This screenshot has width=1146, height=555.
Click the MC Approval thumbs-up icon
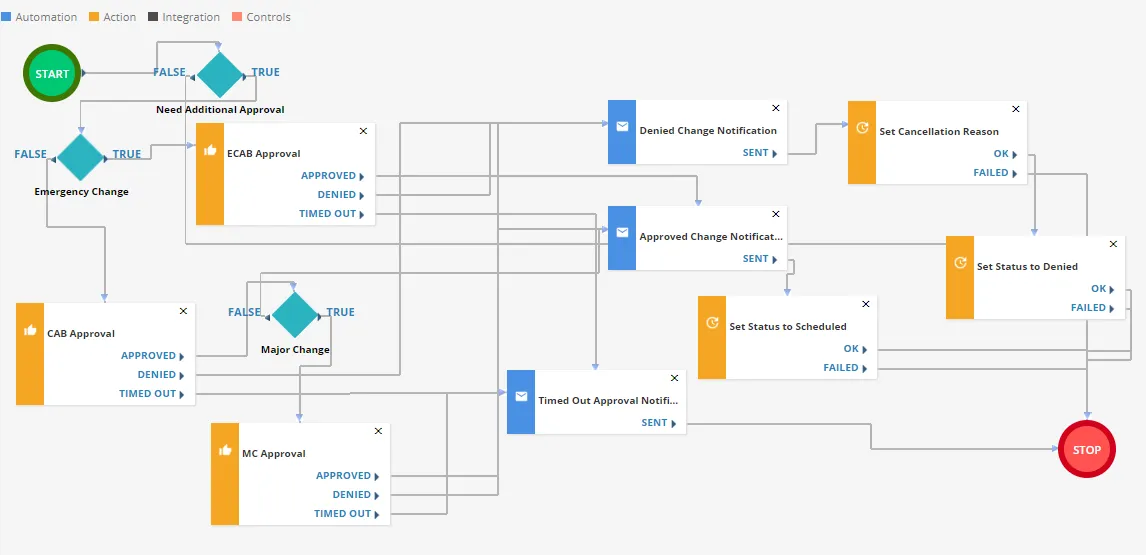(225, 450)
